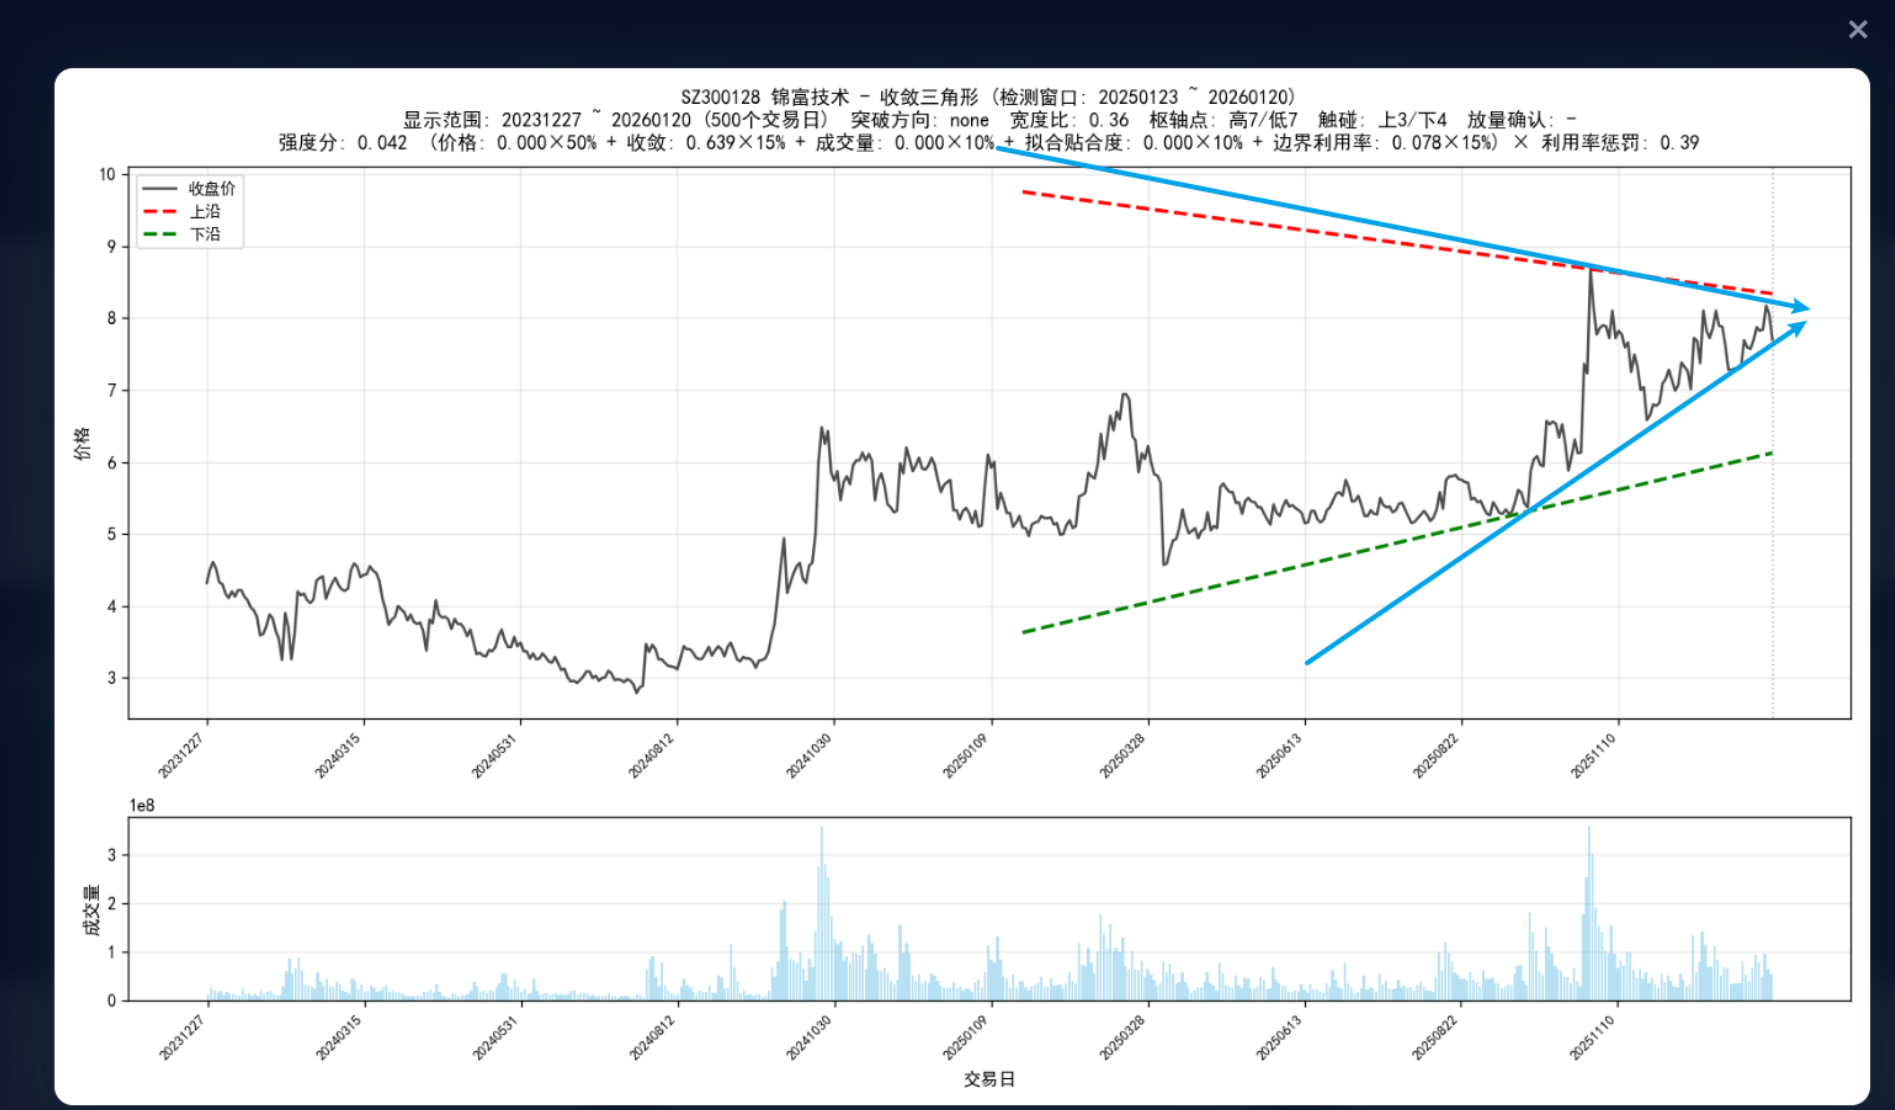Click the left end of green dashed 下沿 line
The image size is (1895, 1110).
pos(1024,632)
